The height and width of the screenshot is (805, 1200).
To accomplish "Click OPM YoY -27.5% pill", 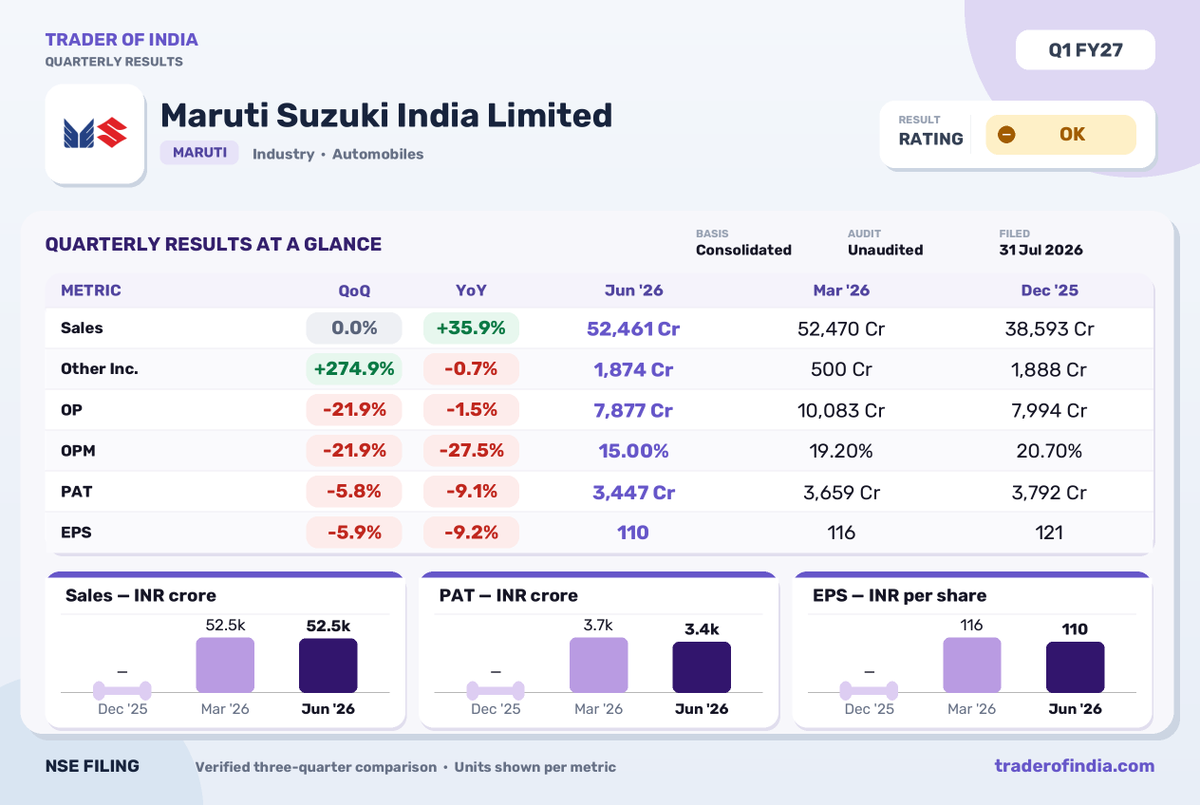I will pyautogui.click(x=471, y=451).
